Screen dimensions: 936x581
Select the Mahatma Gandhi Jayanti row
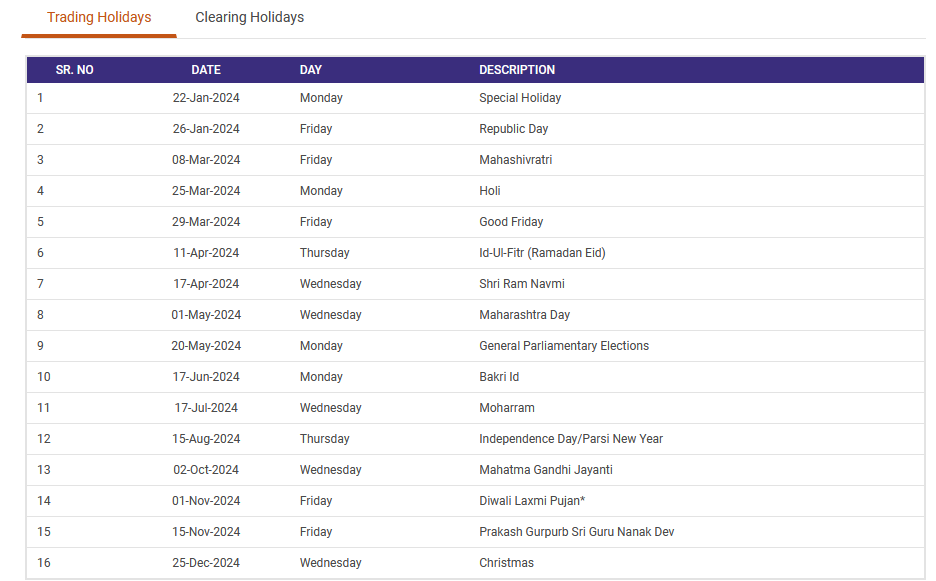(546, 469)
